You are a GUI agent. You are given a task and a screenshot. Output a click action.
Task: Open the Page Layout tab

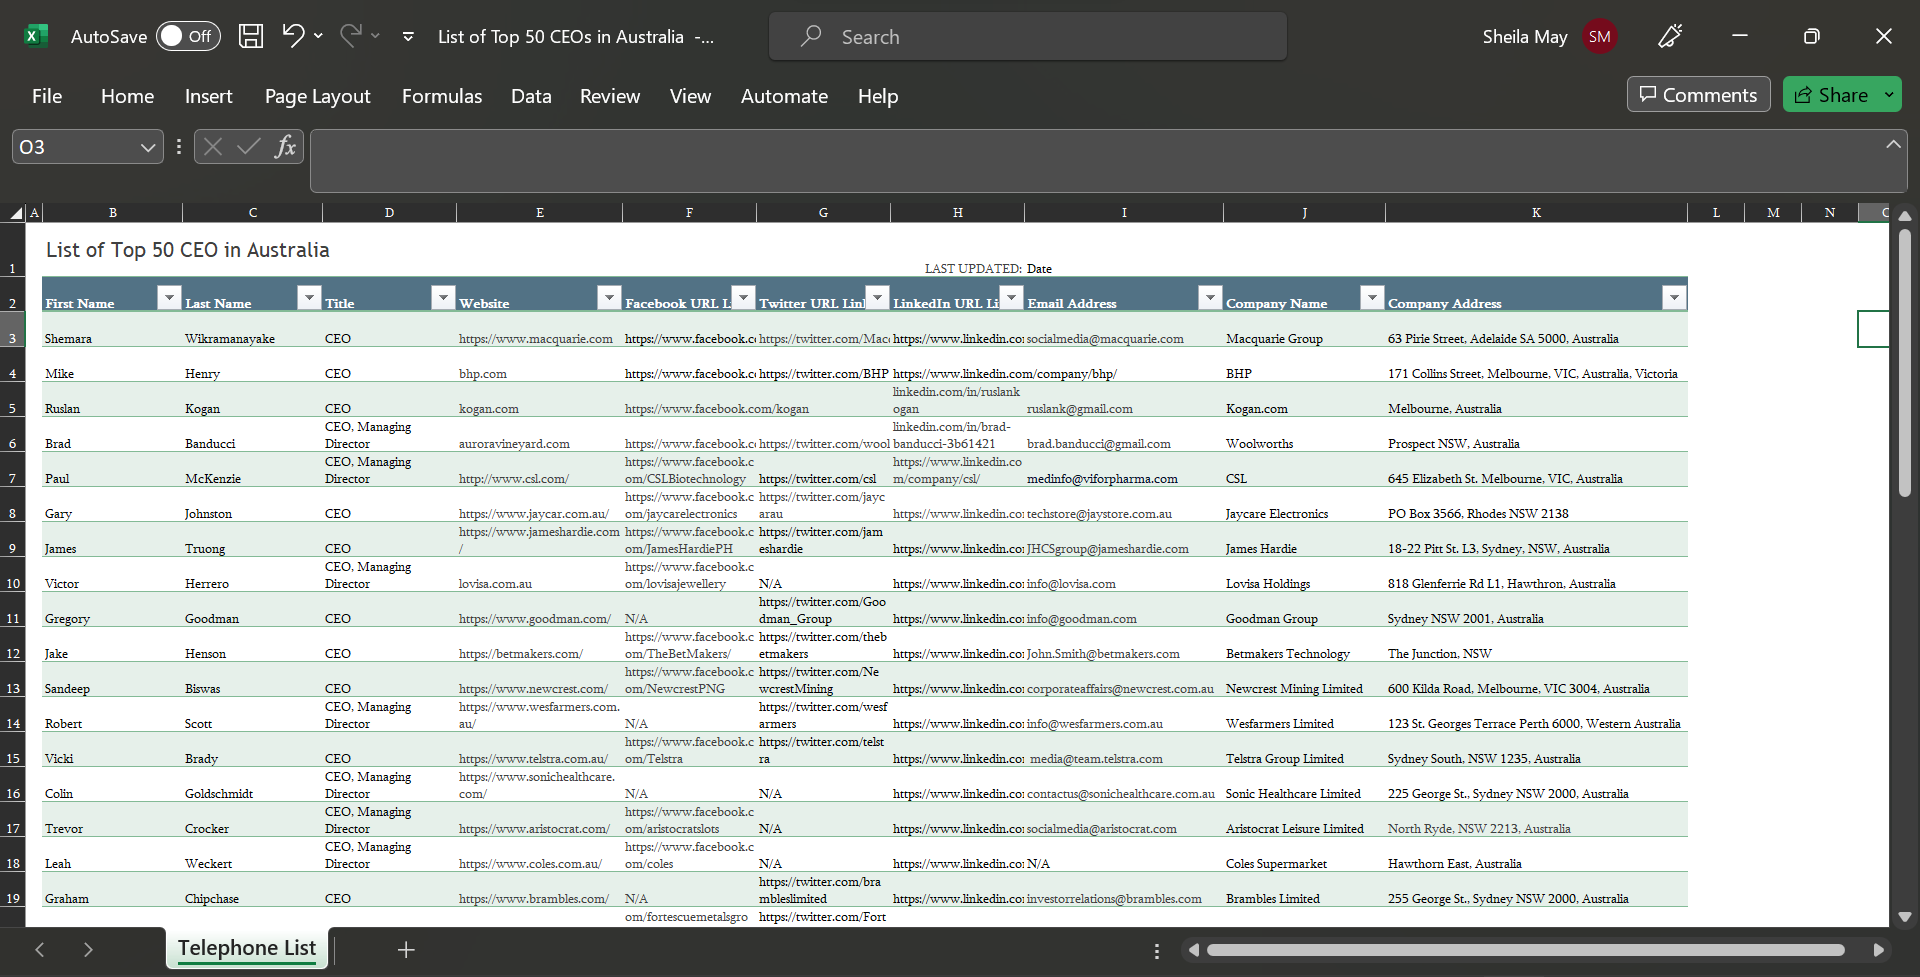click(x=317, y=96)
